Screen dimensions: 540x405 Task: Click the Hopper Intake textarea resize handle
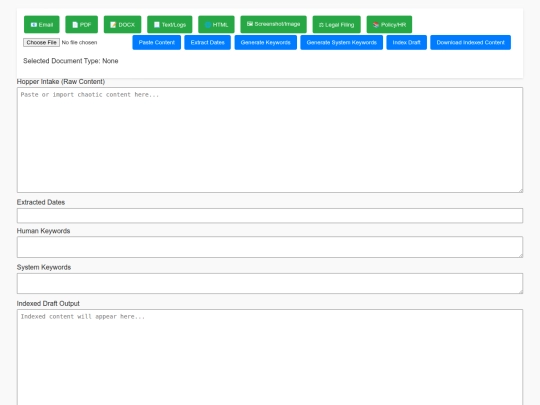[520, 190]
